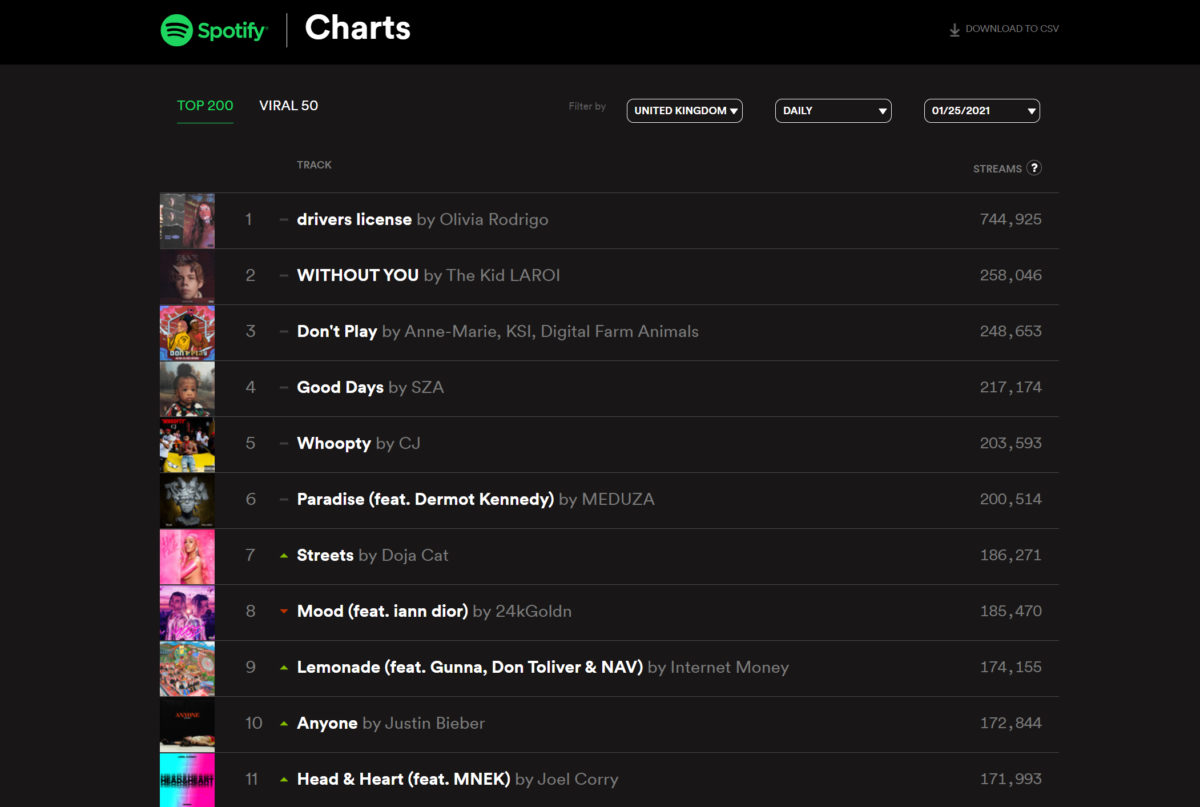Open Lemonade by Internet Money track
This screenshot has height=807, width=1200.
469,667
